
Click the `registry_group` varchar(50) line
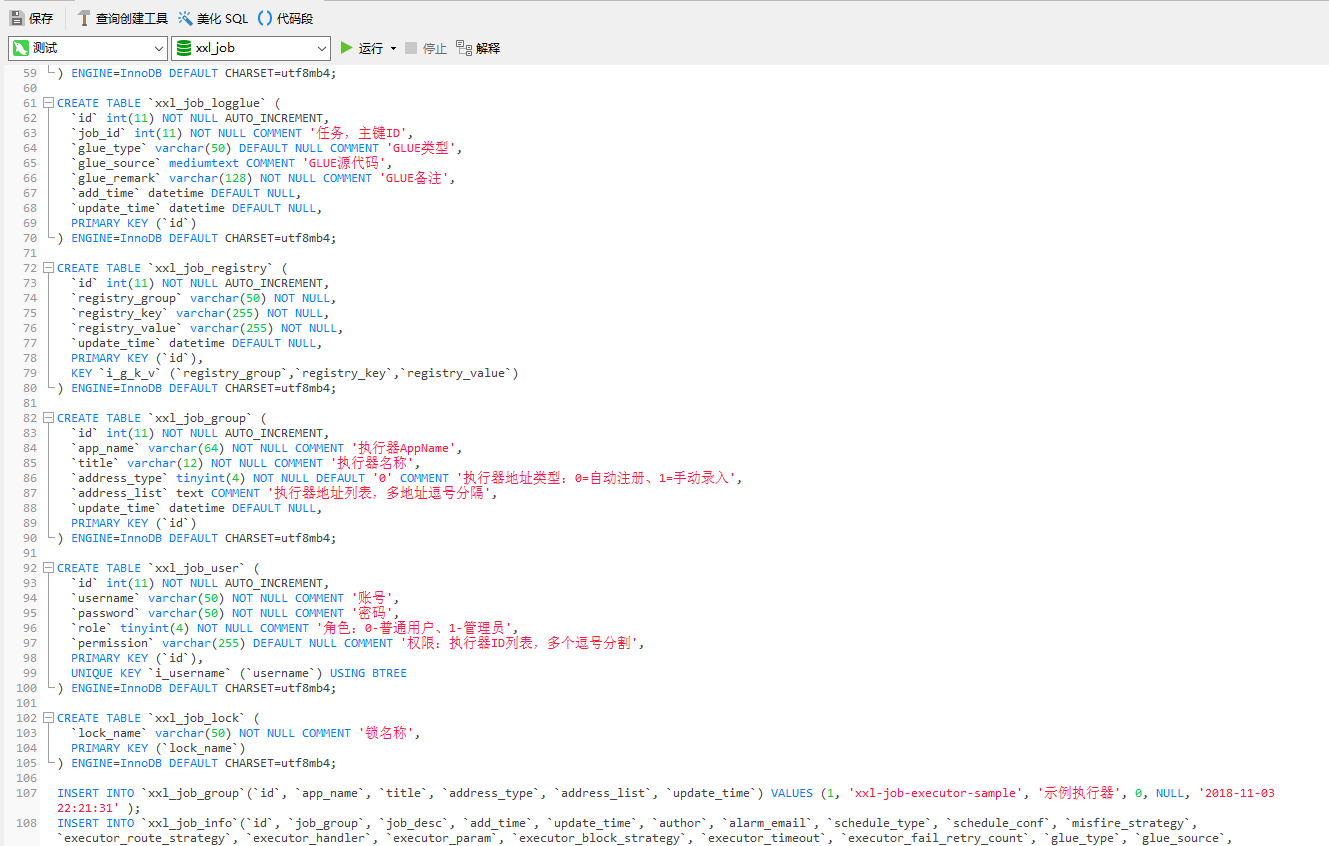(x=204, y=298)
